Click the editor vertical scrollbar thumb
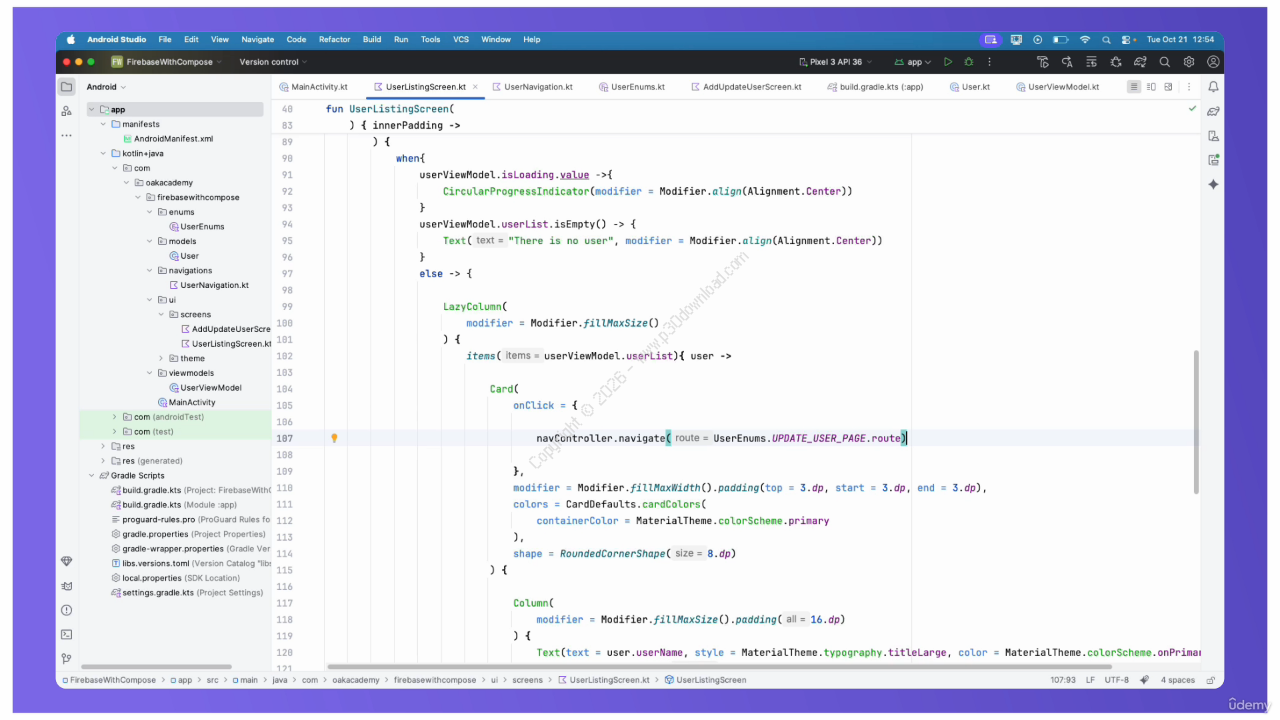 [x=1195, y=420]
